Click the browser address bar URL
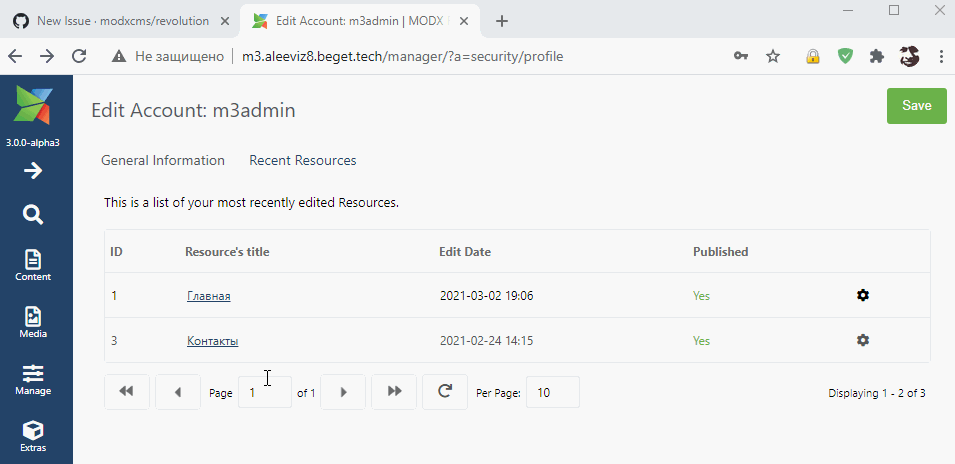 (x=403, y=57)
